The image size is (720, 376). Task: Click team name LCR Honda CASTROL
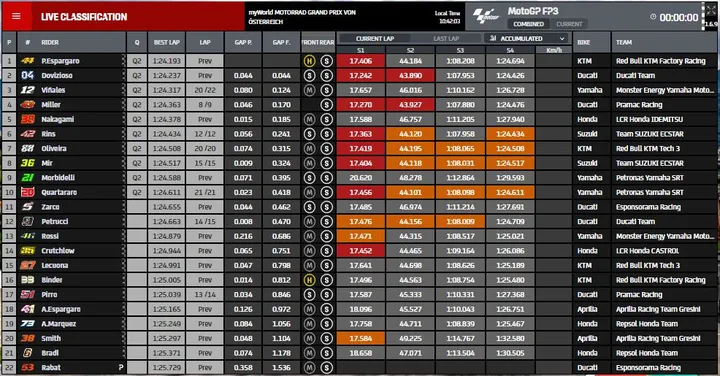tap(647, 251)
